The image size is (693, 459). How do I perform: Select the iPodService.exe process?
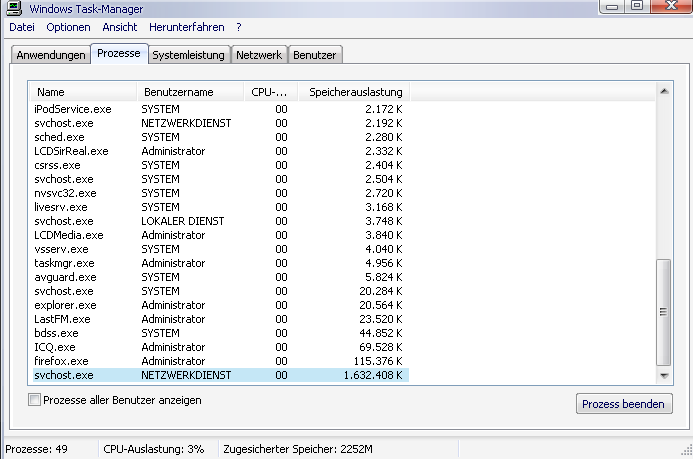tap(221, 109)
